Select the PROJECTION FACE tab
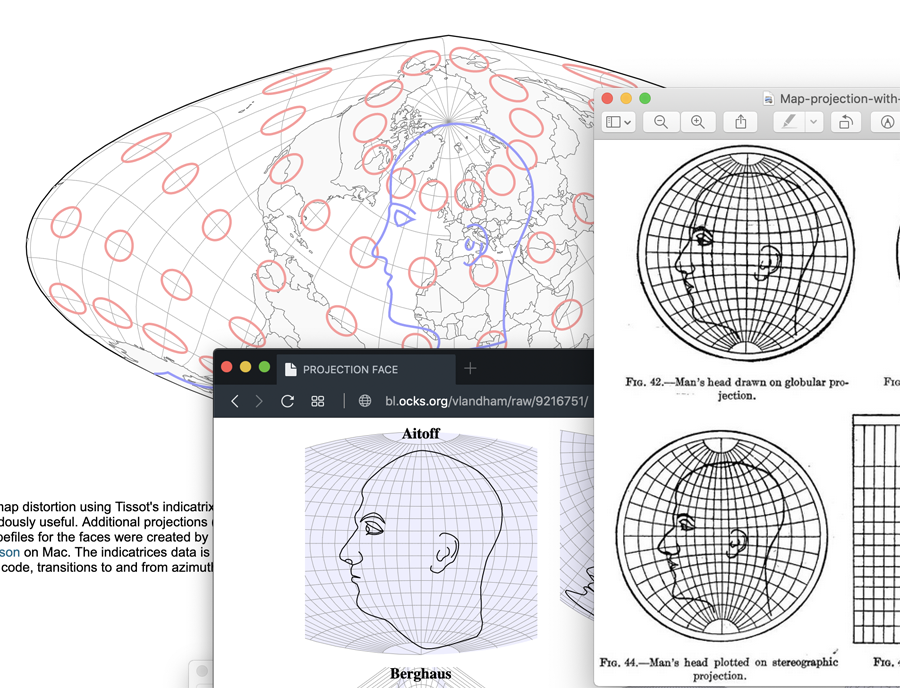The width and height of the screenshot is (900, 688). (366, 369)
